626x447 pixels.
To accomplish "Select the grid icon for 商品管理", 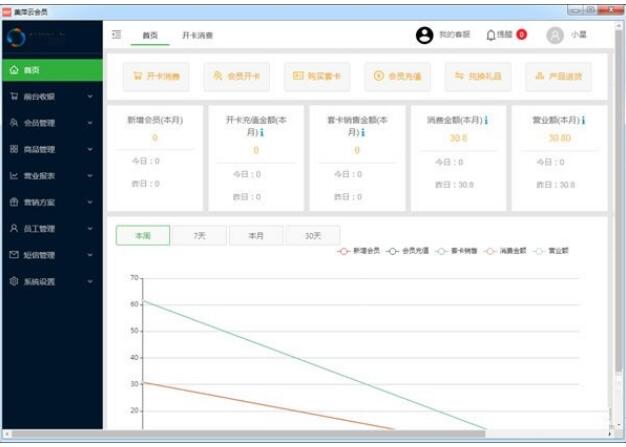I will coord(14,149).
